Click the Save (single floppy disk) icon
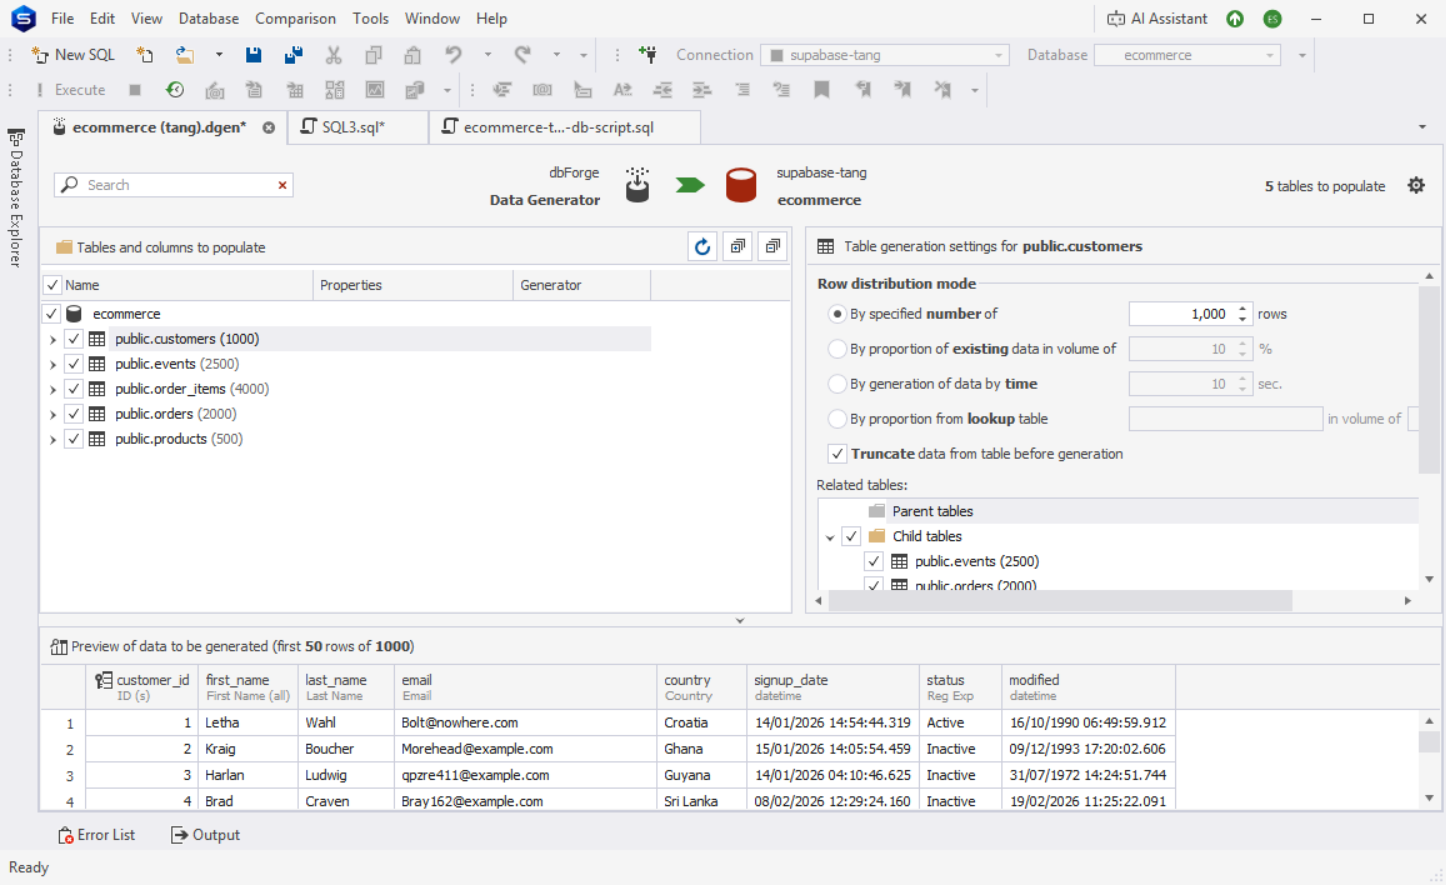Image resolution: width=1446 pixels, height=885 pixels. pos(254,55)
